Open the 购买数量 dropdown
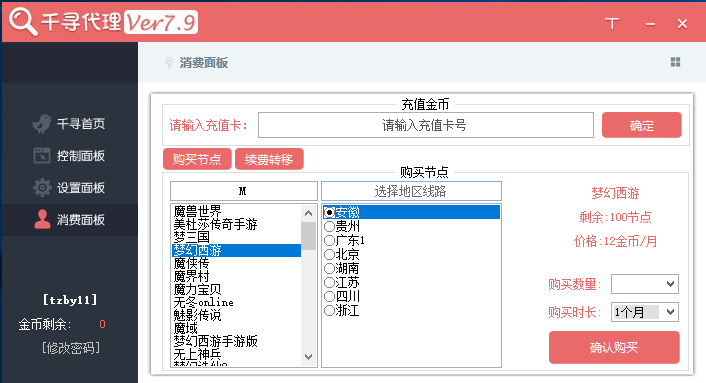706x383 pixels. point(645,284)
